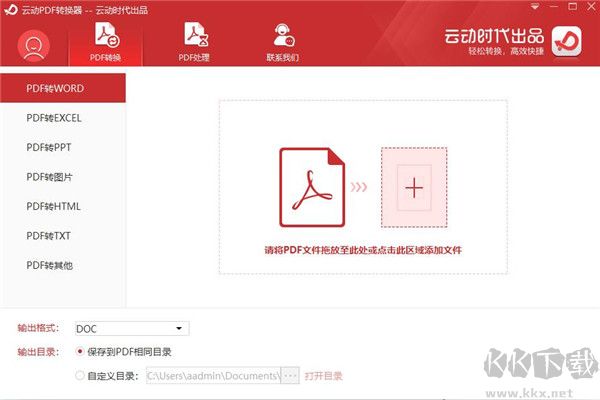This screenshot has width=600, height=400.
Task: Click the custom directory path field
Action: pyautogui.click(x=214, y=376)
